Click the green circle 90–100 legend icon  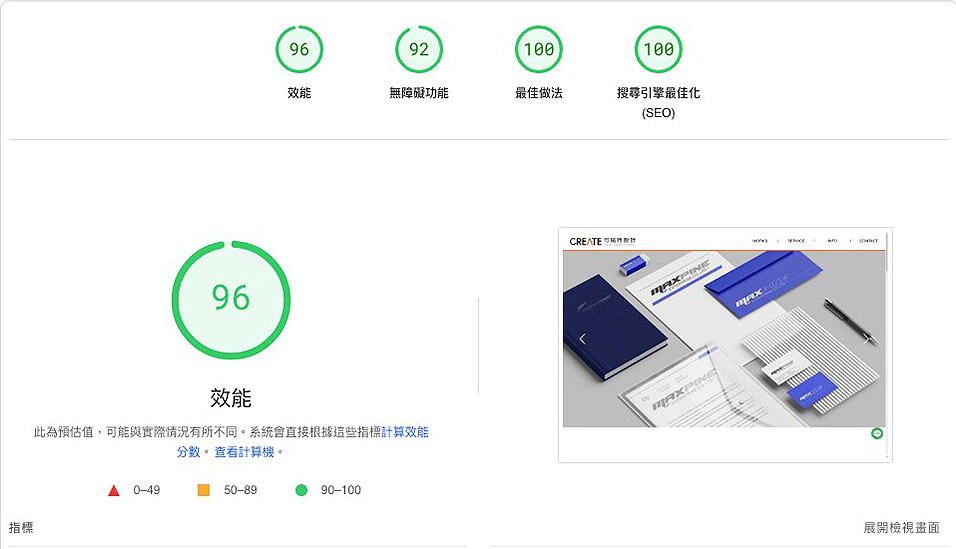click(x=301, y=490)
